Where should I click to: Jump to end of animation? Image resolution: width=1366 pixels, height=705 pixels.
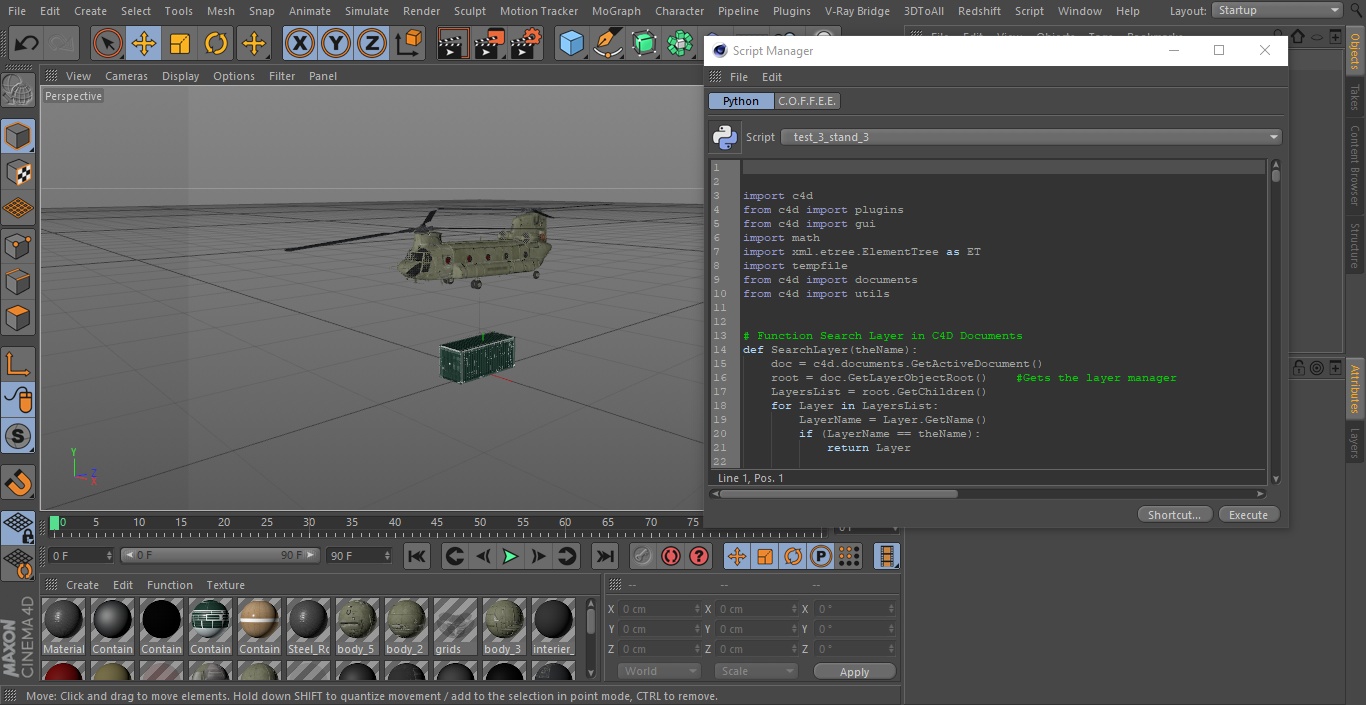[x=605, y=556]
